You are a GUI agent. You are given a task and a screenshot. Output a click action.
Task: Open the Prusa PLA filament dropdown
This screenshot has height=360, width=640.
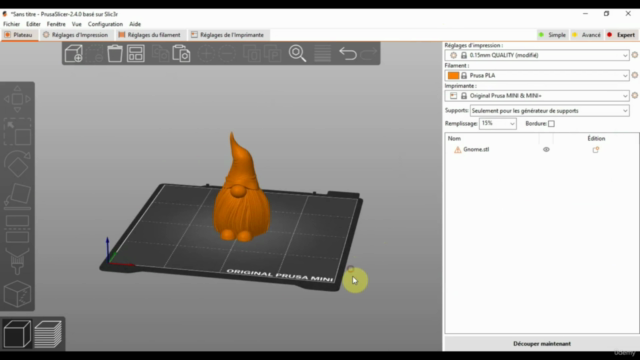pyautogui.click(x=537, y=76)
